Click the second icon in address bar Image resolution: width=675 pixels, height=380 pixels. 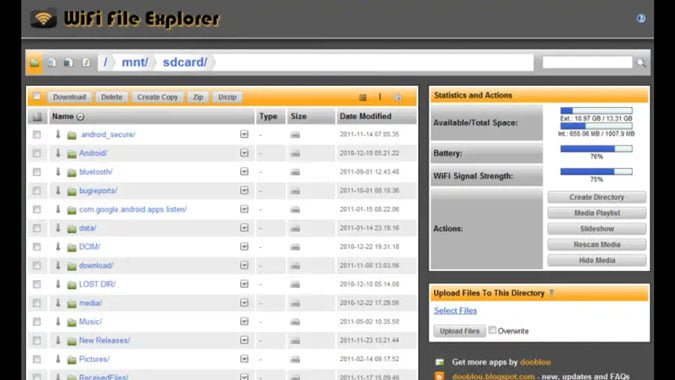click(52, 63)
